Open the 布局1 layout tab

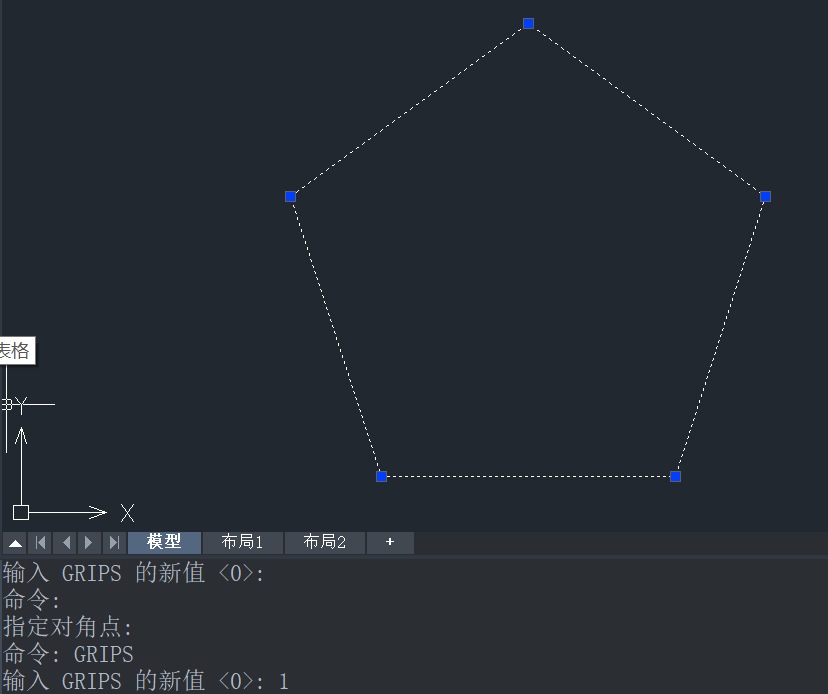tap(242, 542)
